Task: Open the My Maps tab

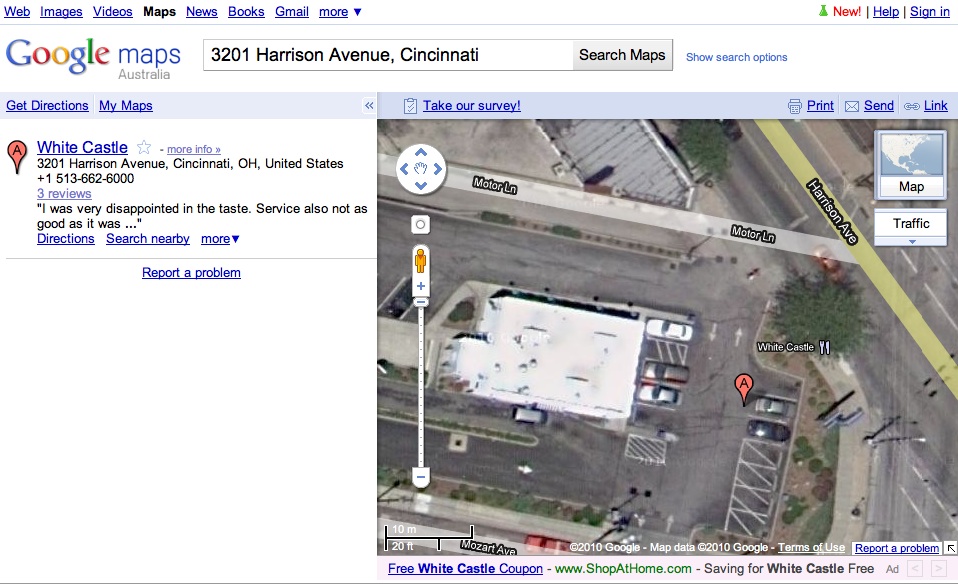Action: click(x=126, y=106)
